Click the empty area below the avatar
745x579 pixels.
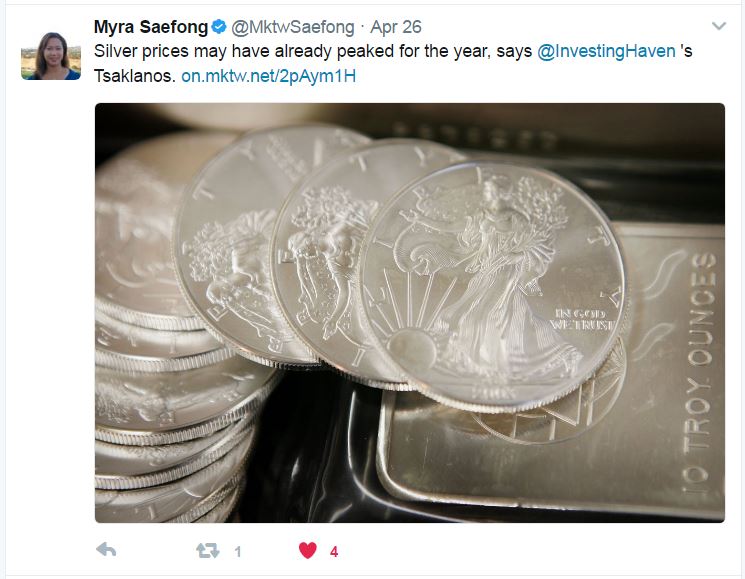[51, 309]
